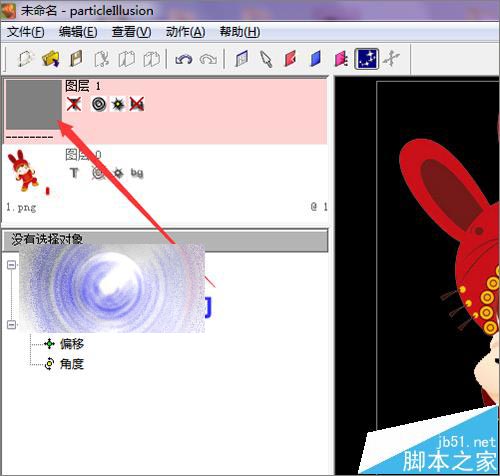
Task: Toggle the concentric circle icon on 图层 1
Action: (99, 104)
